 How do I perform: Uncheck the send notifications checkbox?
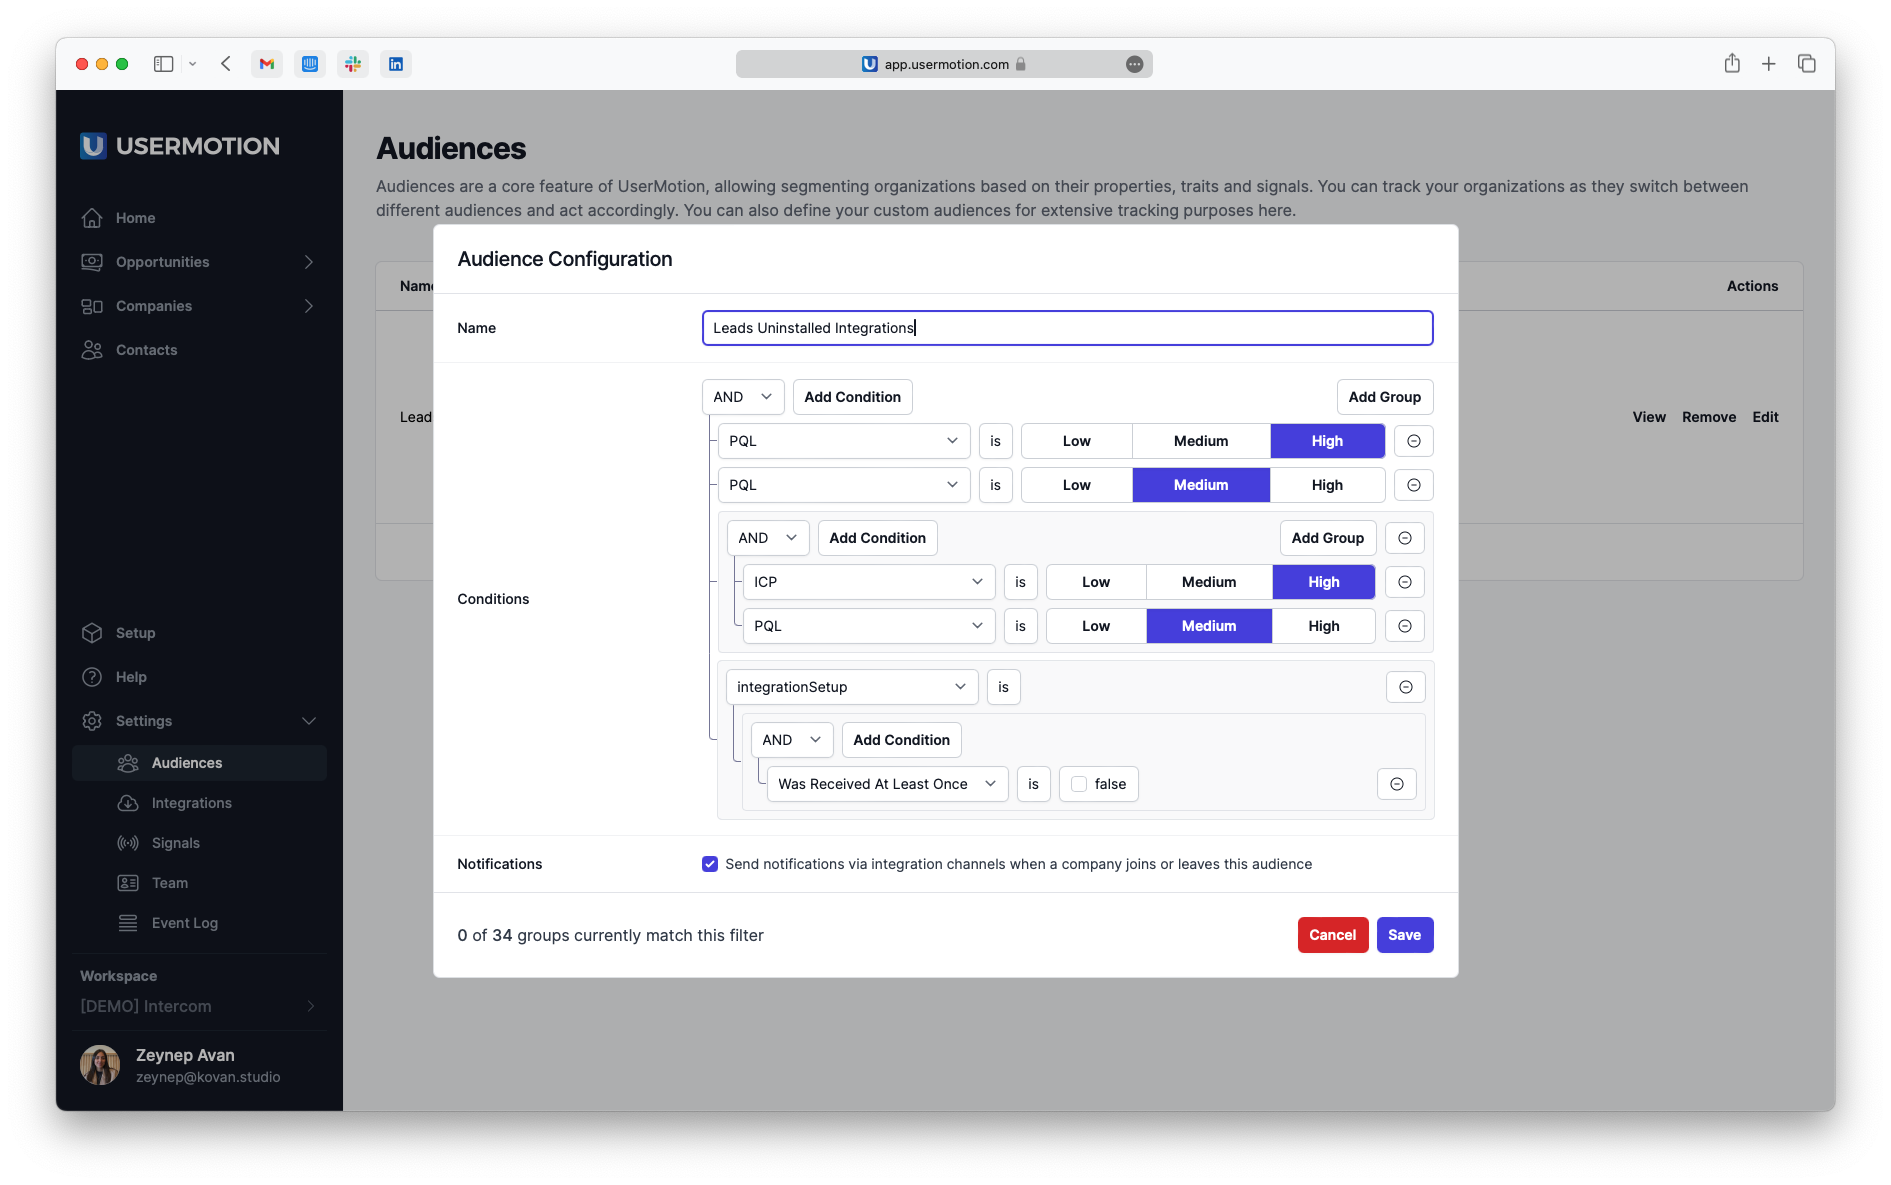pyautogui.click(x=710, y=864)
